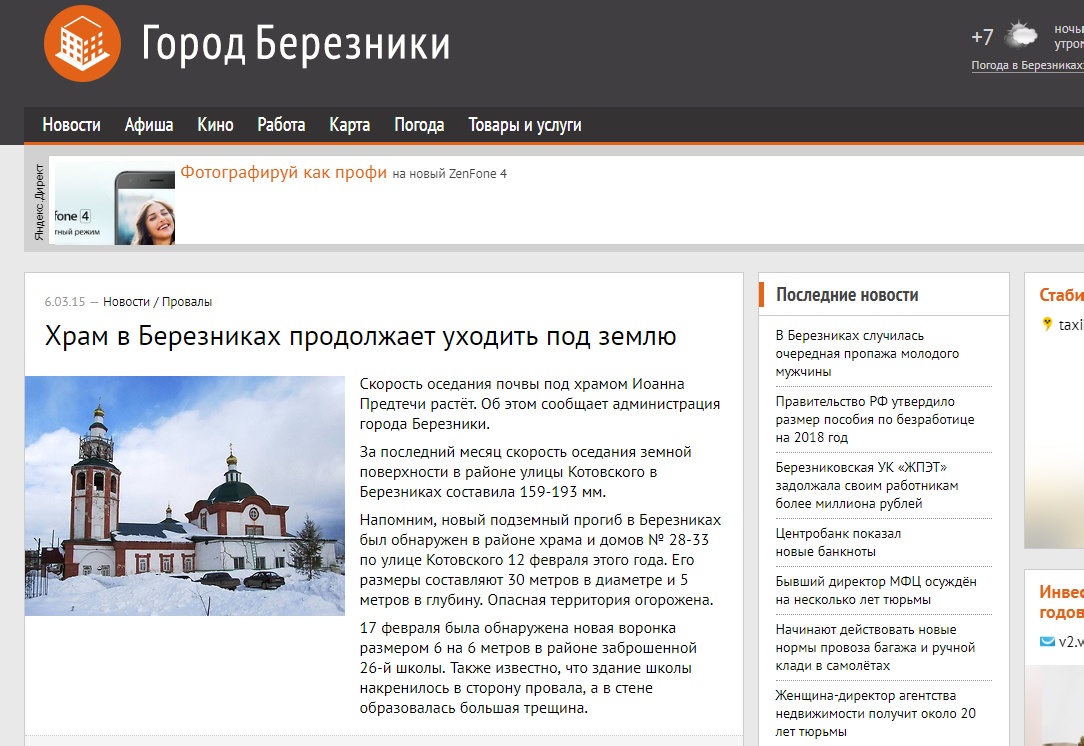Open Товары и услуги menu item
This screenshot has width=1084, height=746.
(x=524, y=125)
